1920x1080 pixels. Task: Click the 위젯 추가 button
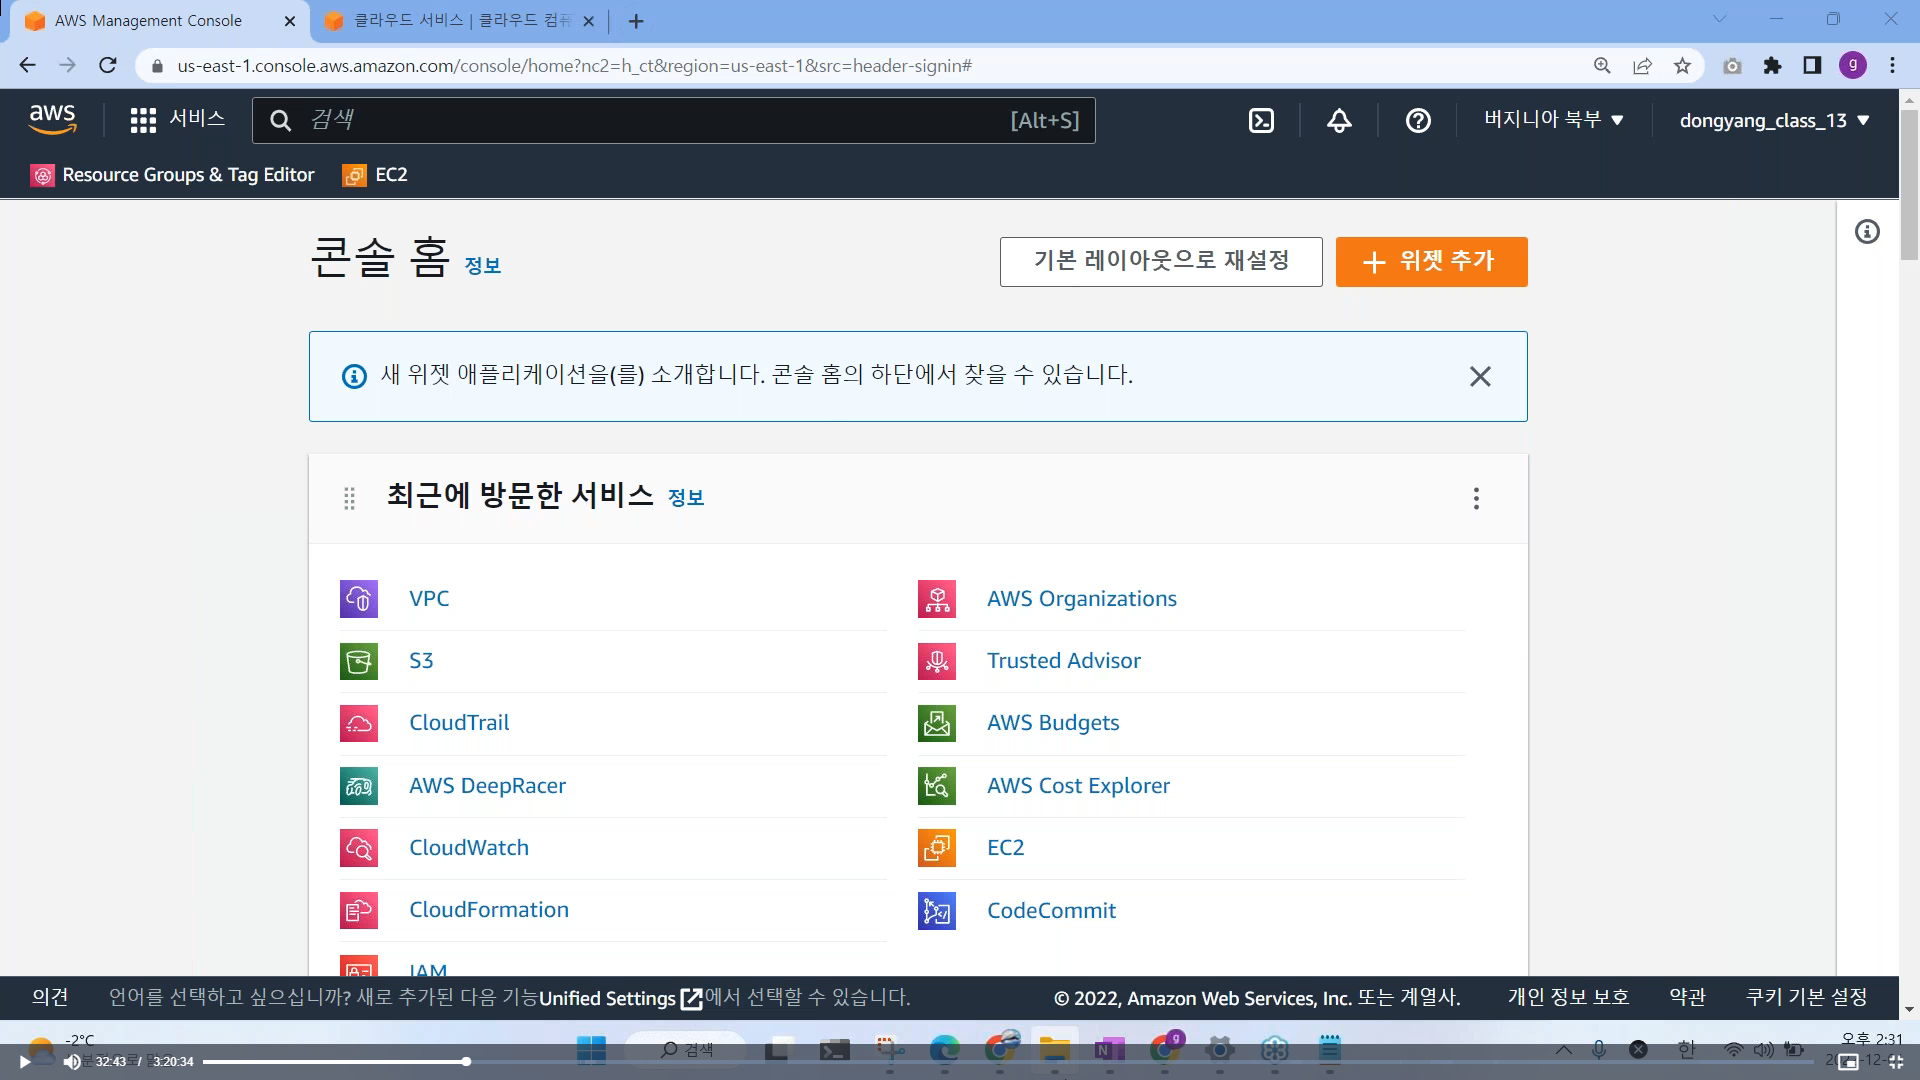pyautogui.click(x=1431, y=262)
